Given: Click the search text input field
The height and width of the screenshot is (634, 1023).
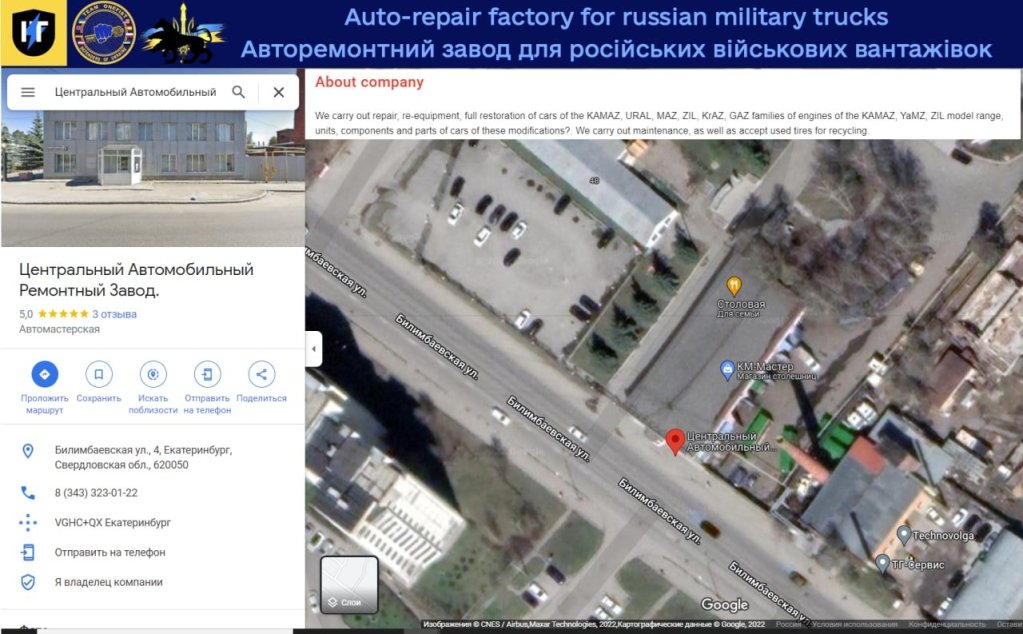Looking at the screenshot, I should pos(134,92).
